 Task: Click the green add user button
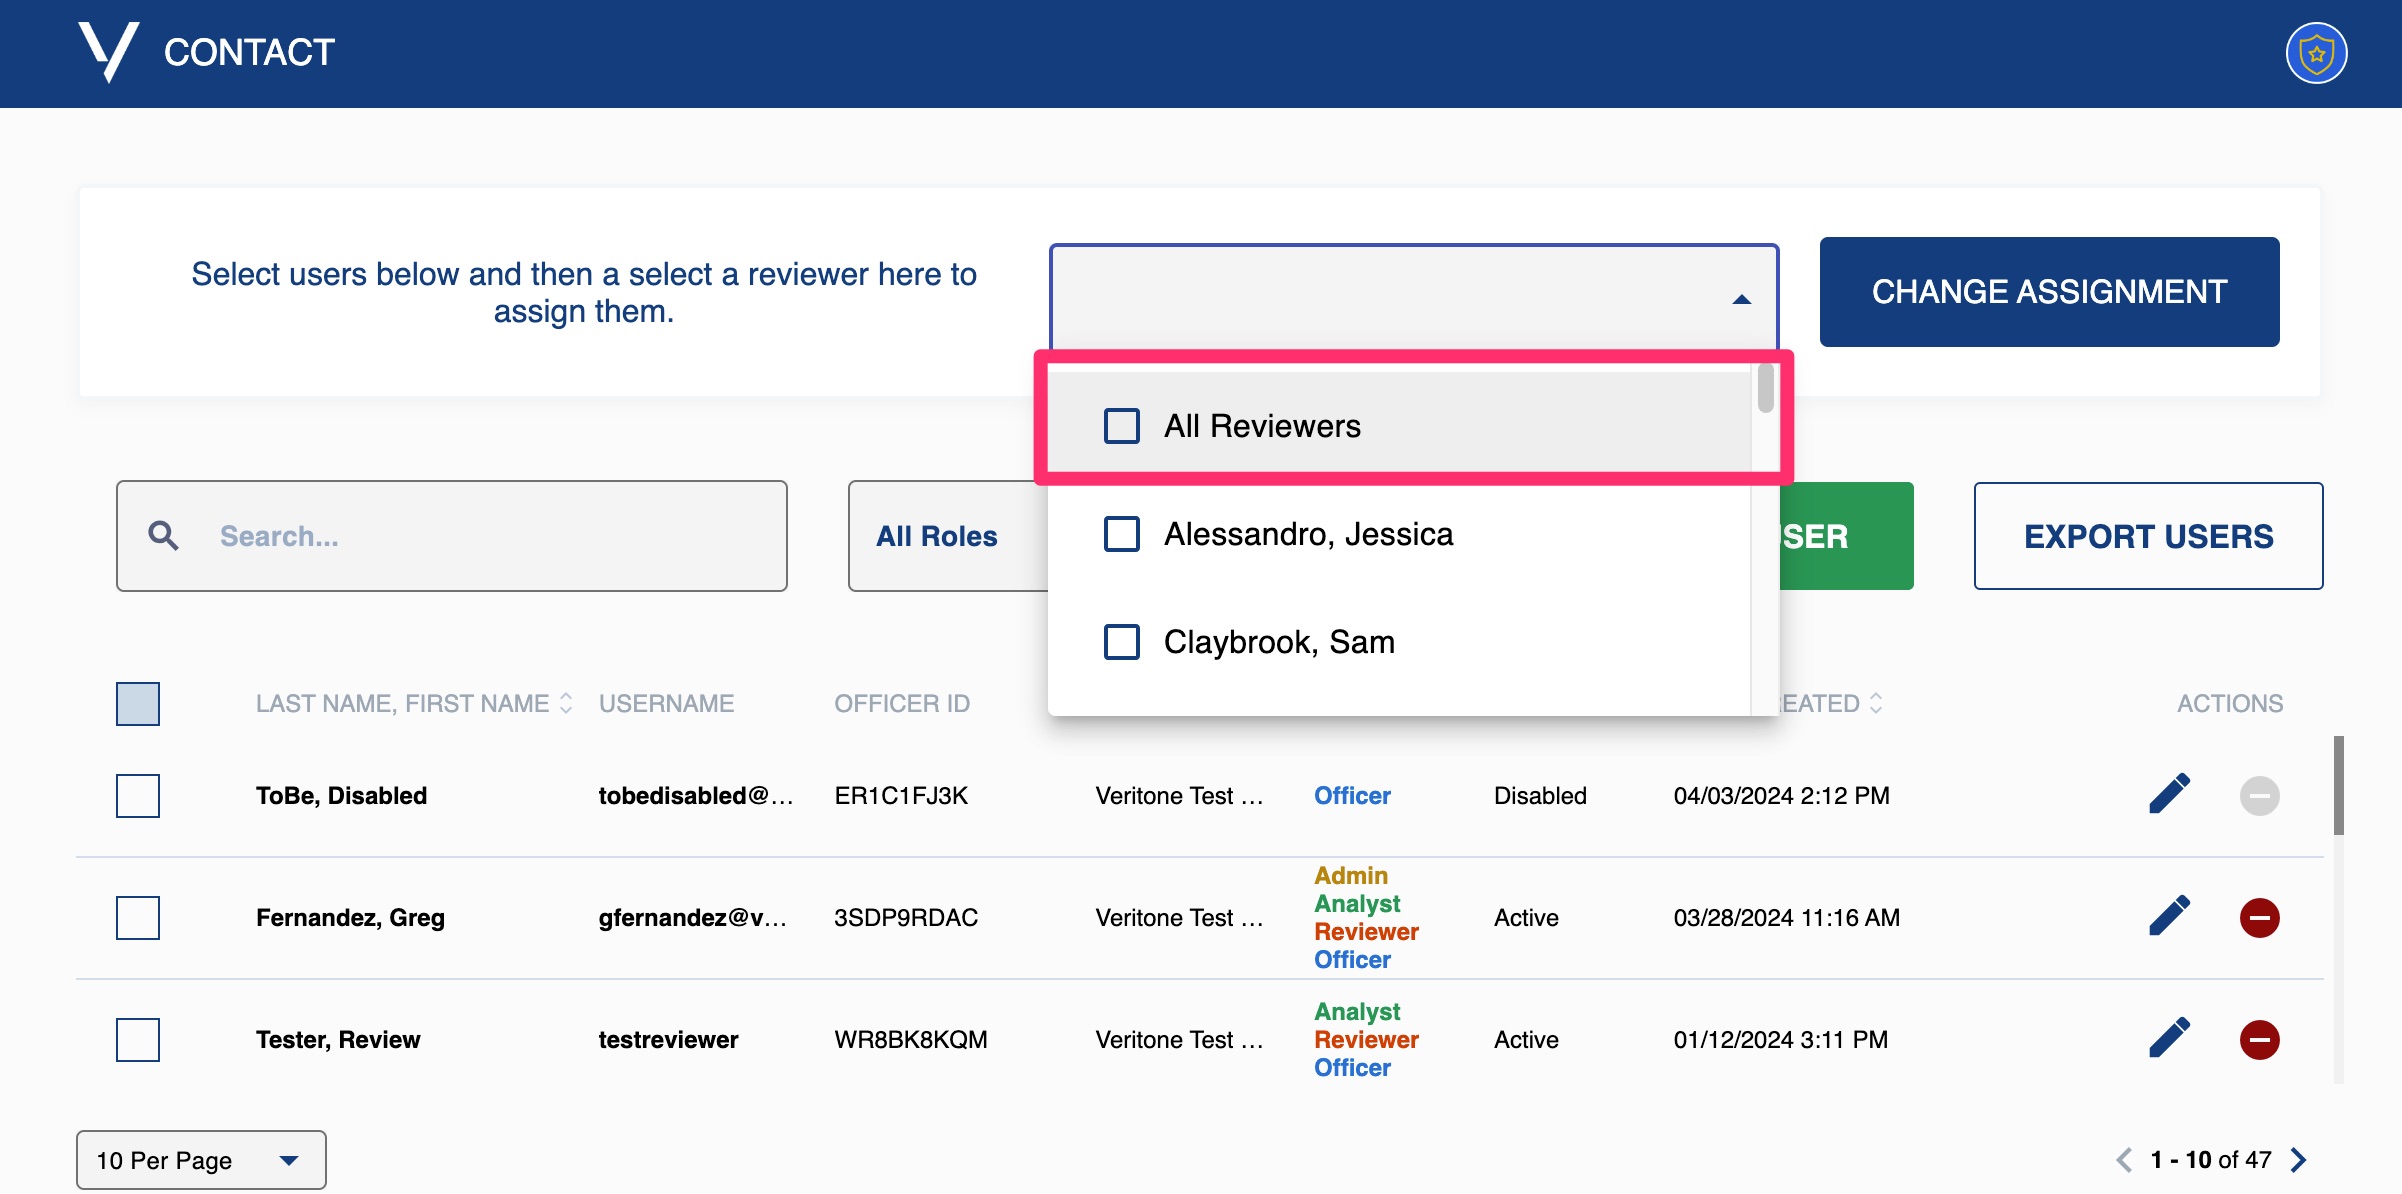point(1847,536)
